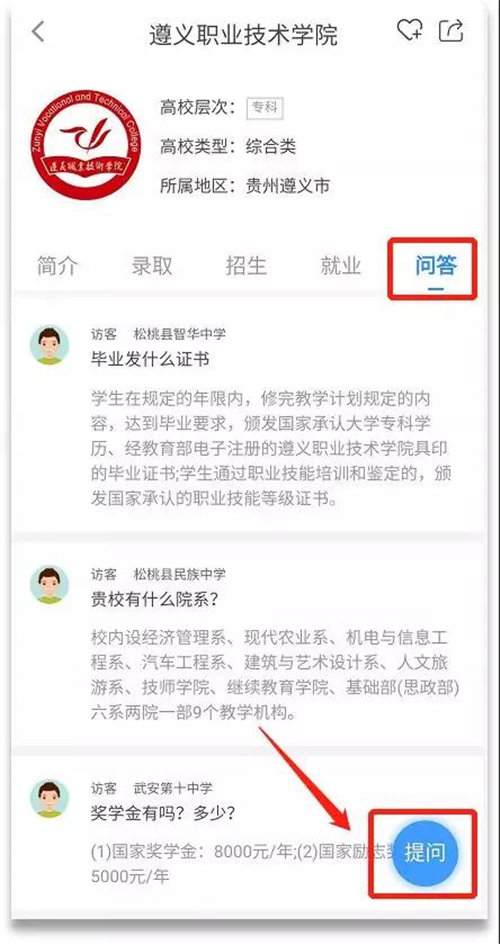The height and width of the screenshot is (944, 500).
Task: Tap avatar of 松桃县智华中学 visitor
Action: pyautogui.click(x=49, y=345)
